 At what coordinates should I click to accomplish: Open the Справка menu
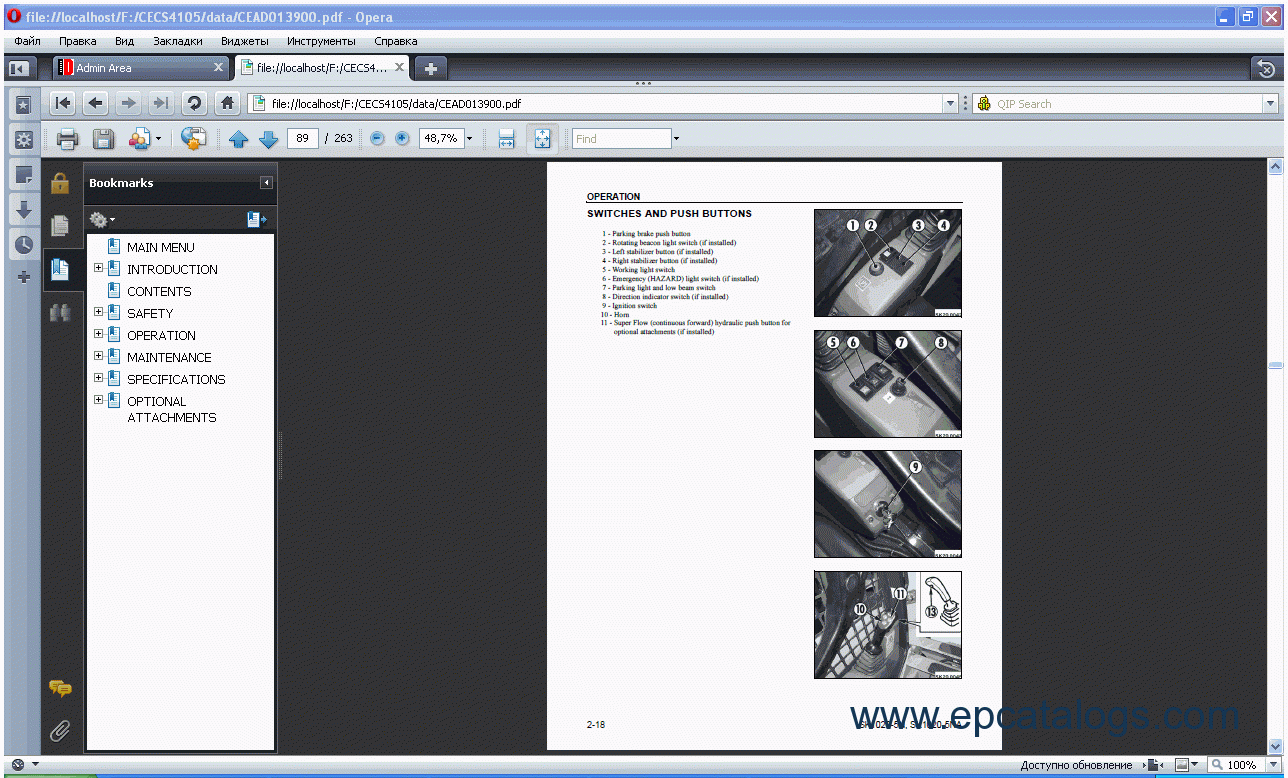[x=396, y=41]
